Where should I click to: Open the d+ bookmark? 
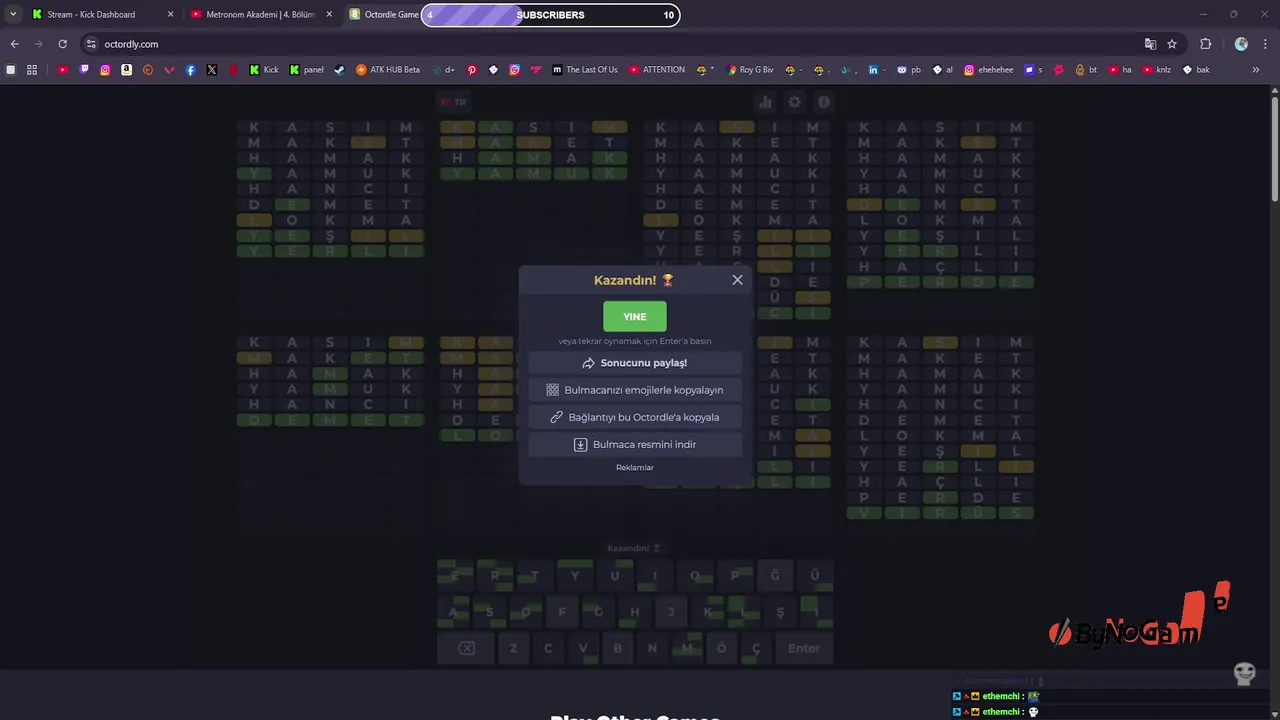[444, 70]
